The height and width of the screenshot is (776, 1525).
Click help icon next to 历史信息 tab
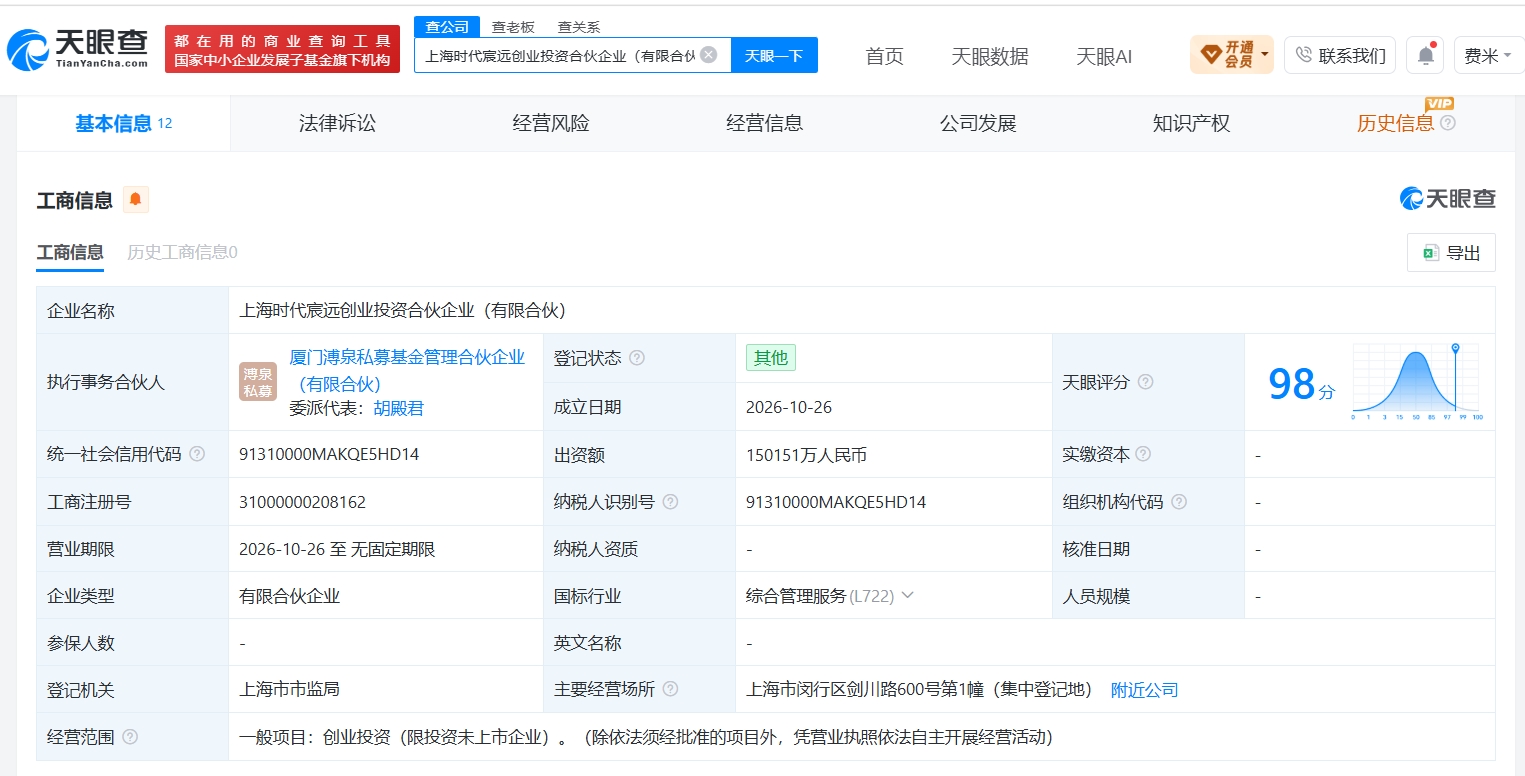[1448, 123]
